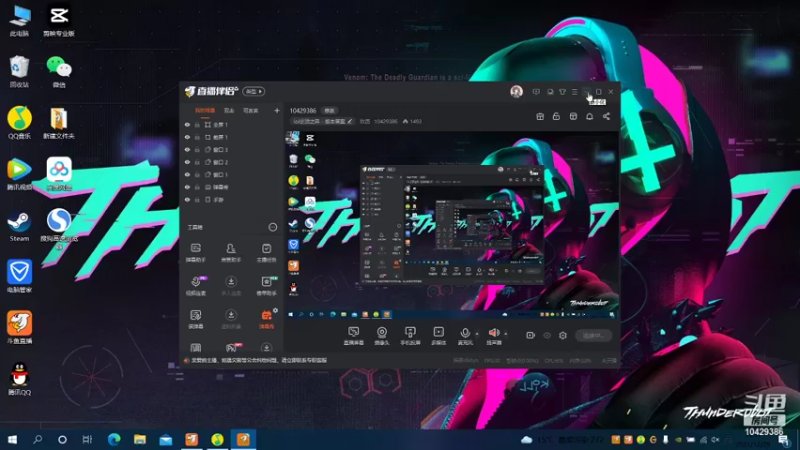Open the 主播任务 checklist tool
Viewport: 800px width, 450px height.
point(266,253)
